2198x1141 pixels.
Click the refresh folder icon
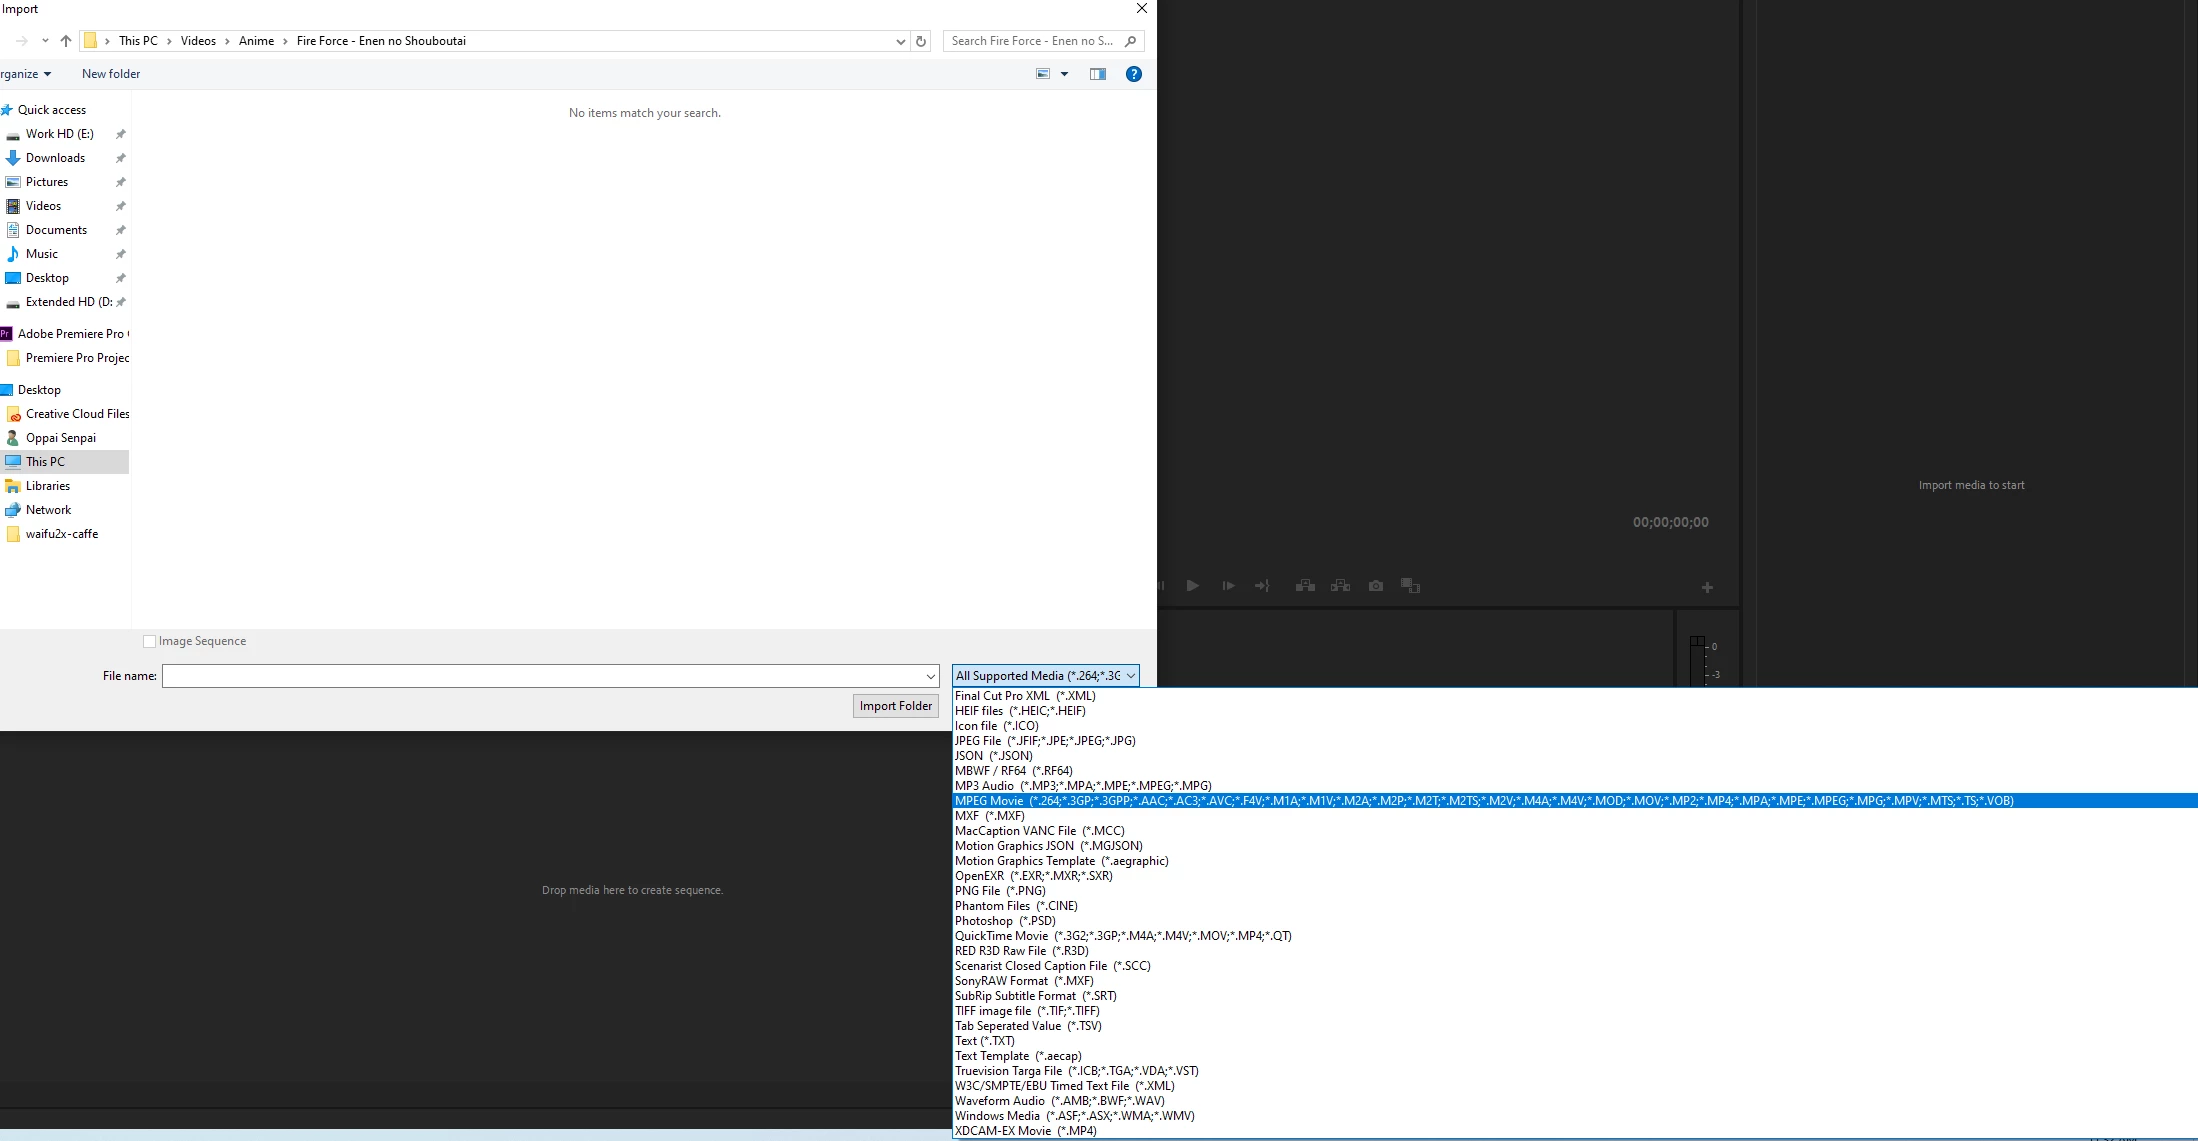921,41
